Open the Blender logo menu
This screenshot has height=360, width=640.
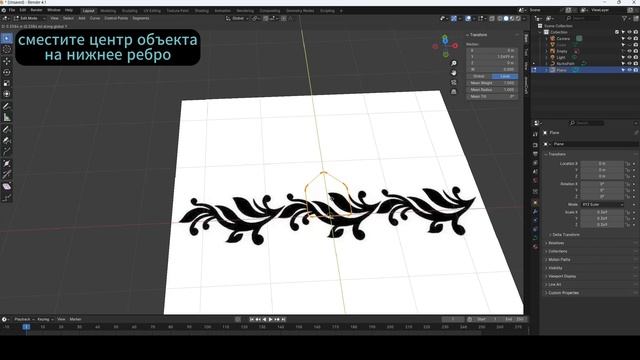coord(4,10)
